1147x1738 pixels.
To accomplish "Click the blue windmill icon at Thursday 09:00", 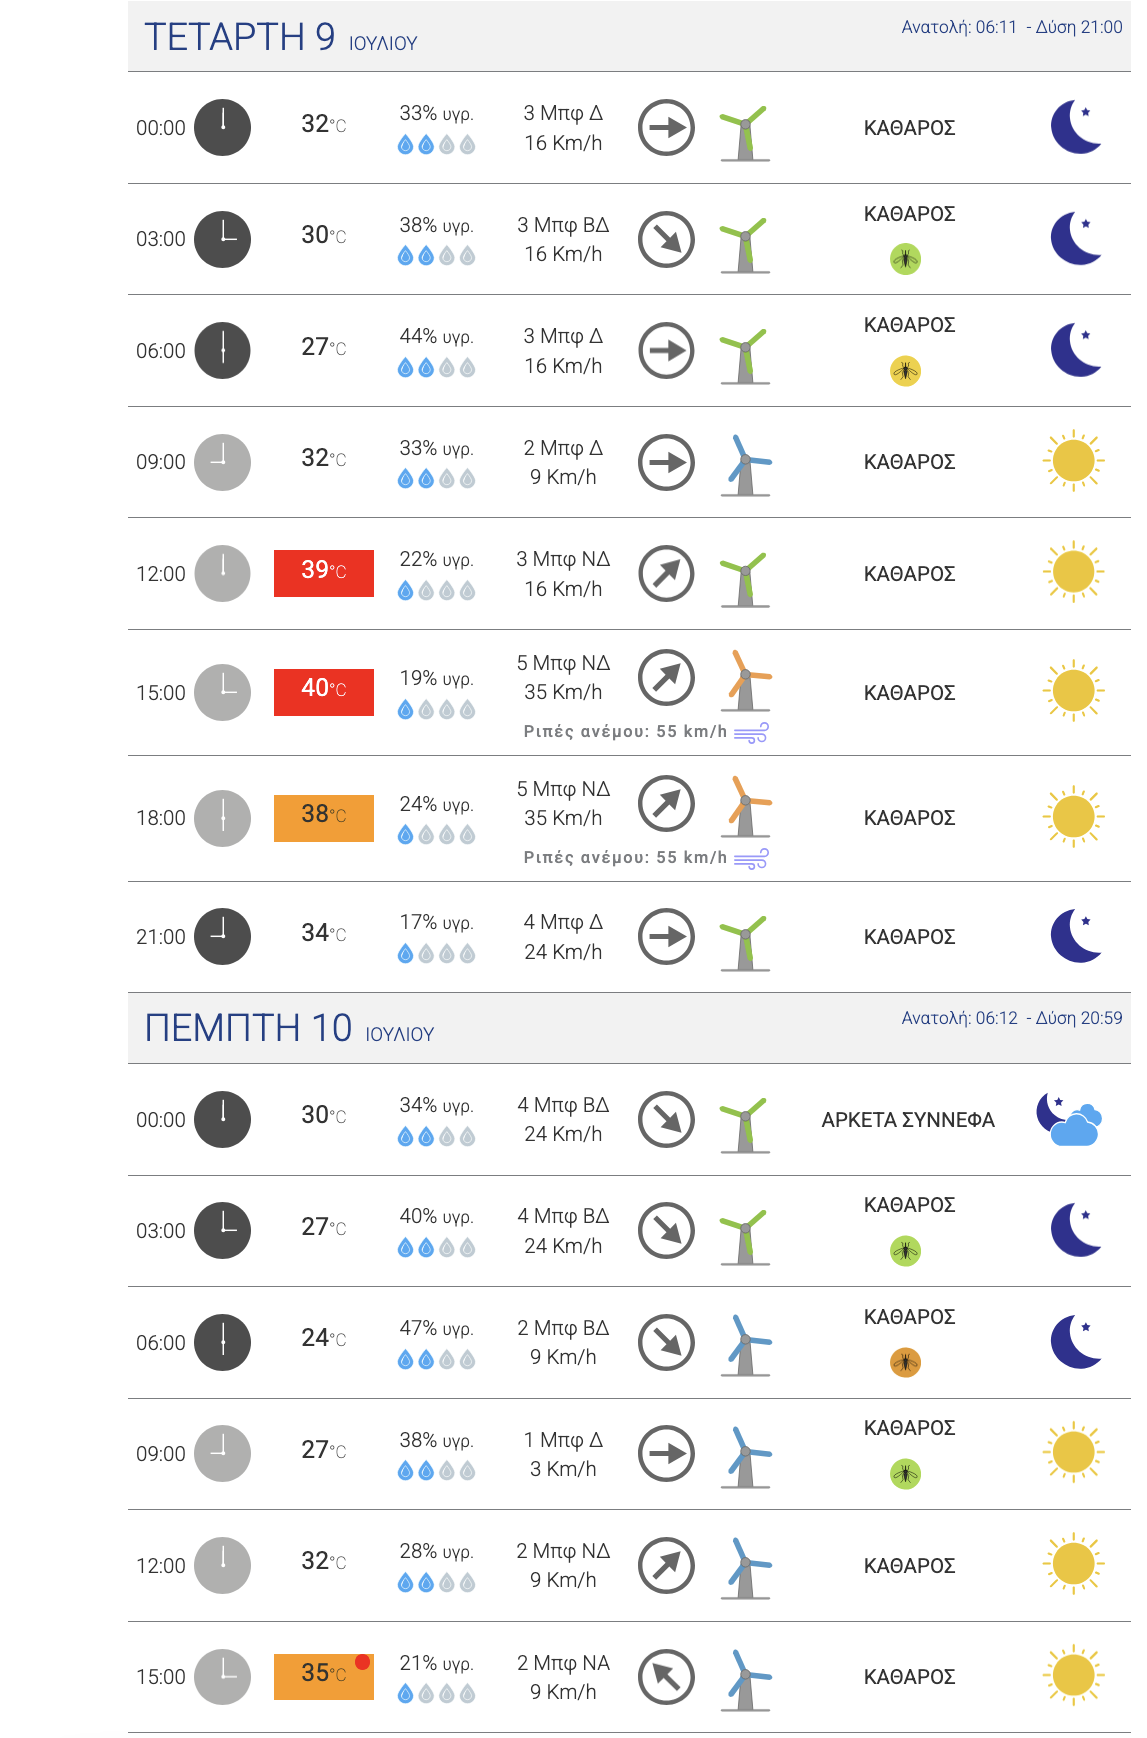I will [x=746, y=1456].
